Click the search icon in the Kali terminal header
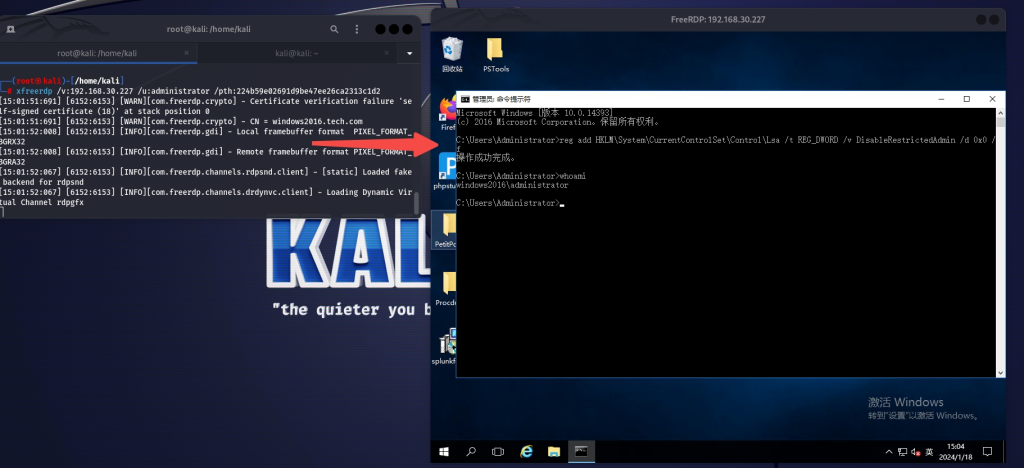This screenshot has height=468, width=1024. tap(334, 29)
